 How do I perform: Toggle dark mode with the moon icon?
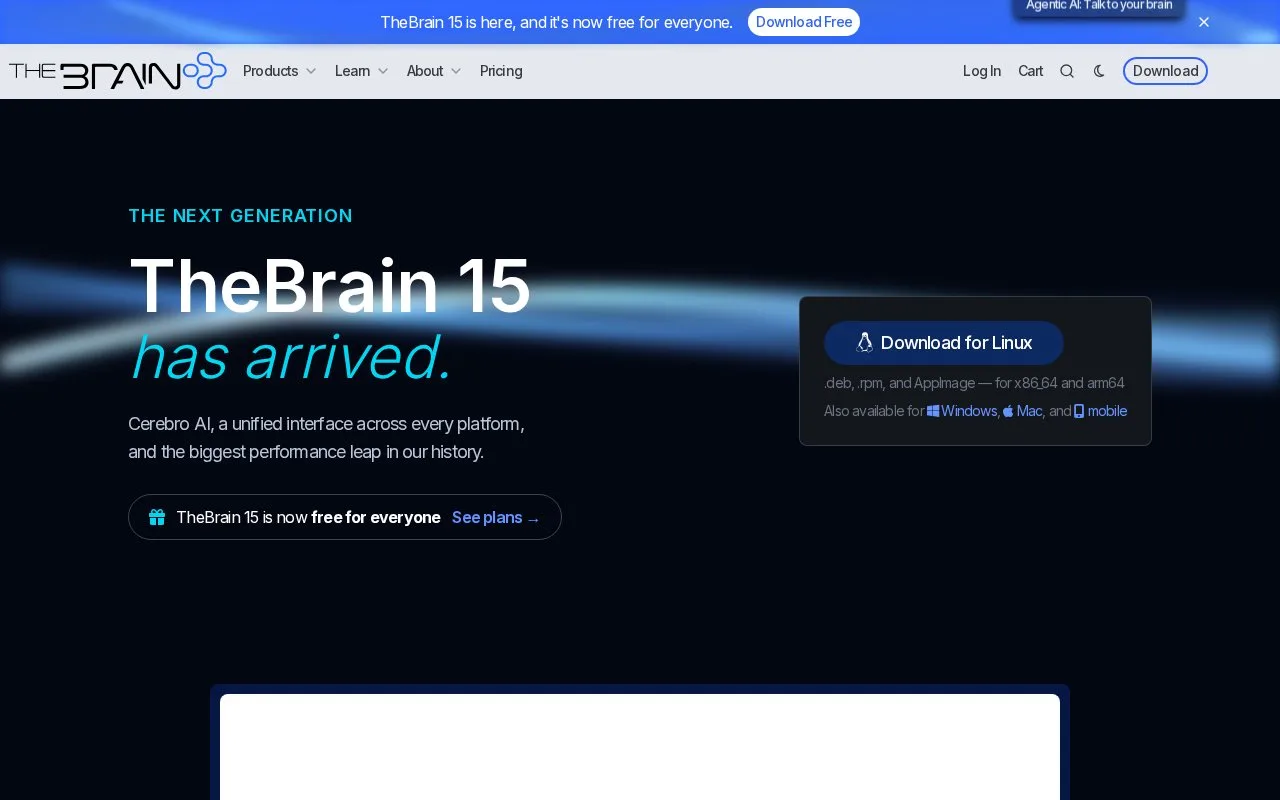1099,71
